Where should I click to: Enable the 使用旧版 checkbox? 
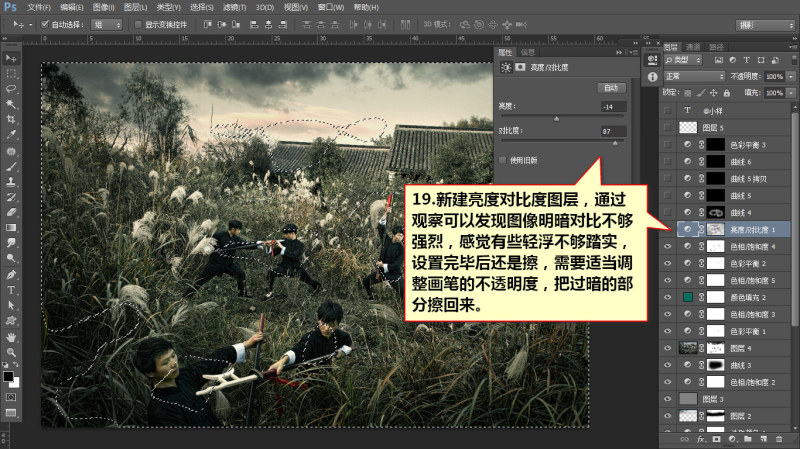click(503, 160)
